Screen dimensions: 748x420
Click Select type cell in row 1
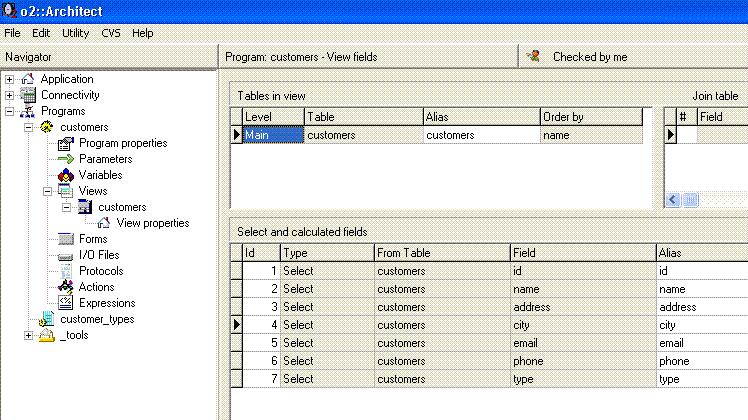click(x=327, y=271)
